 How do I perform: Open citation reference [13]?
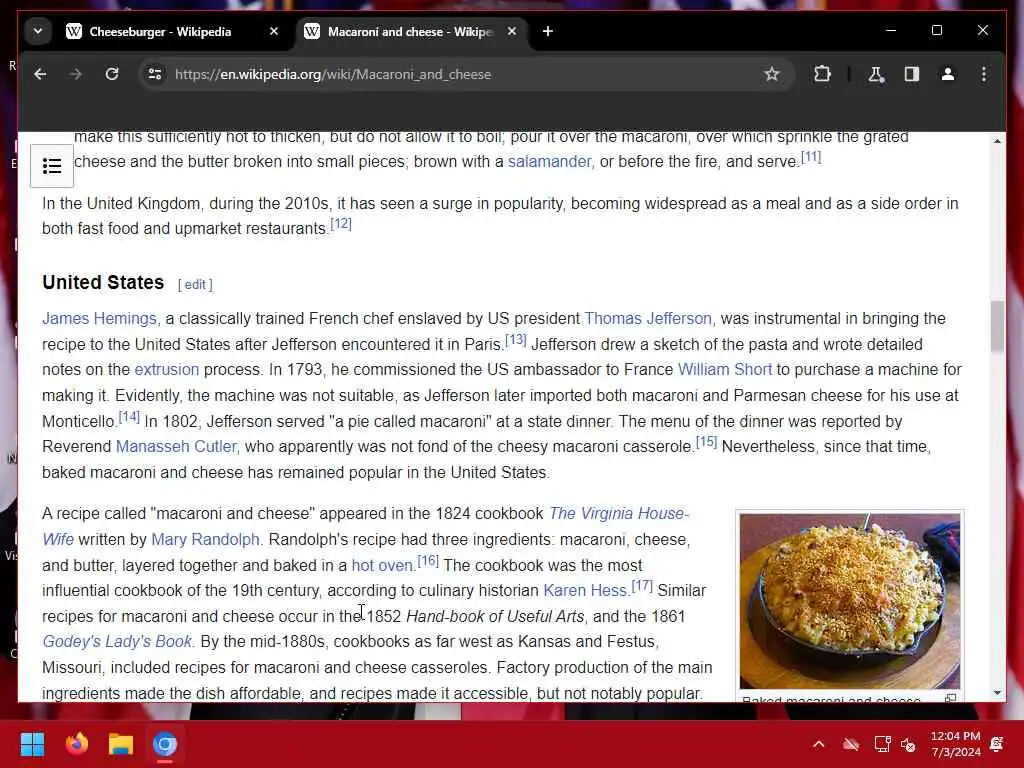516,340
